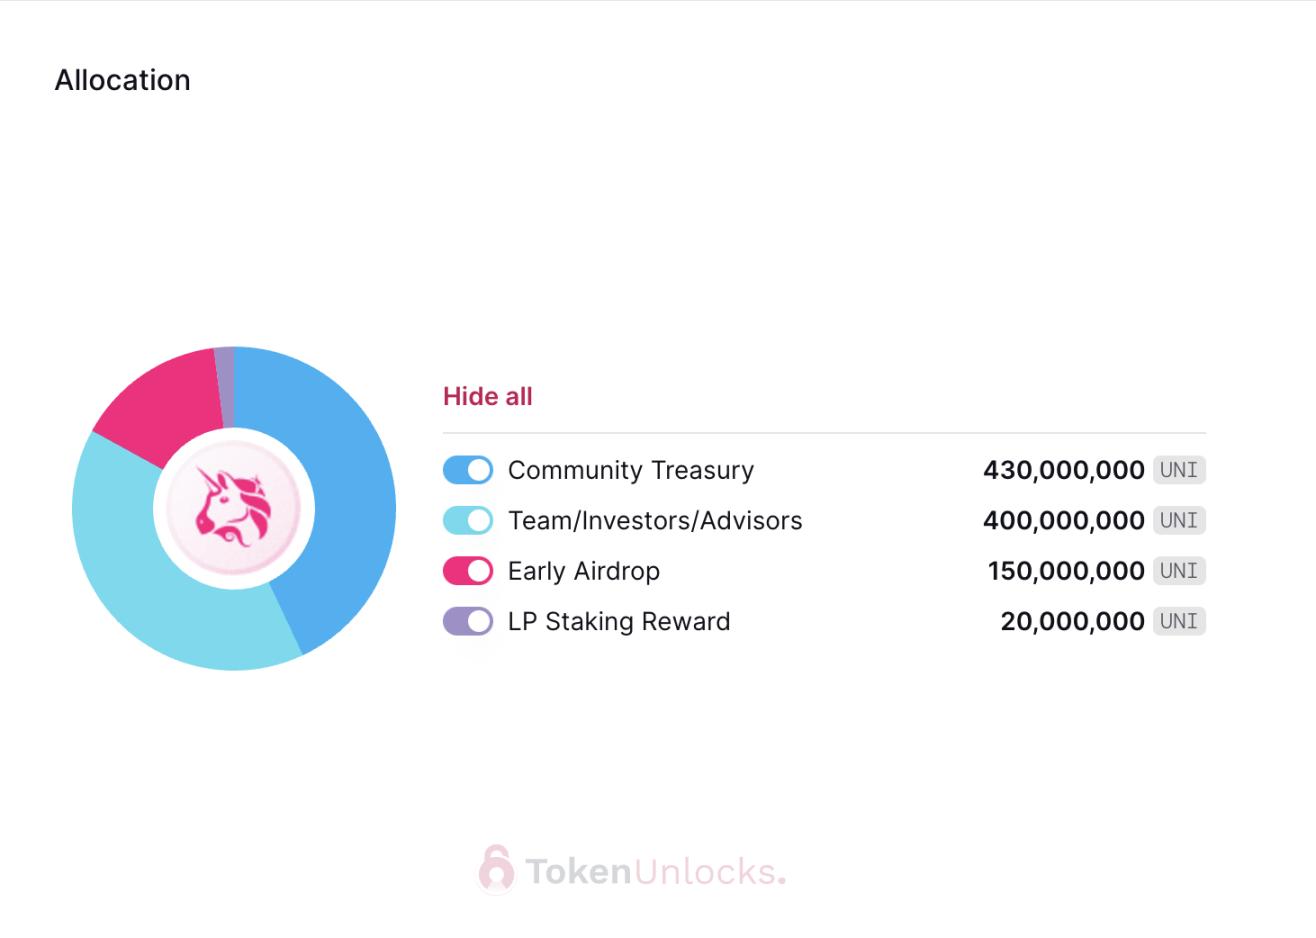Click the TokenUnlocks padlock logo icon

[x=496, y=868]
